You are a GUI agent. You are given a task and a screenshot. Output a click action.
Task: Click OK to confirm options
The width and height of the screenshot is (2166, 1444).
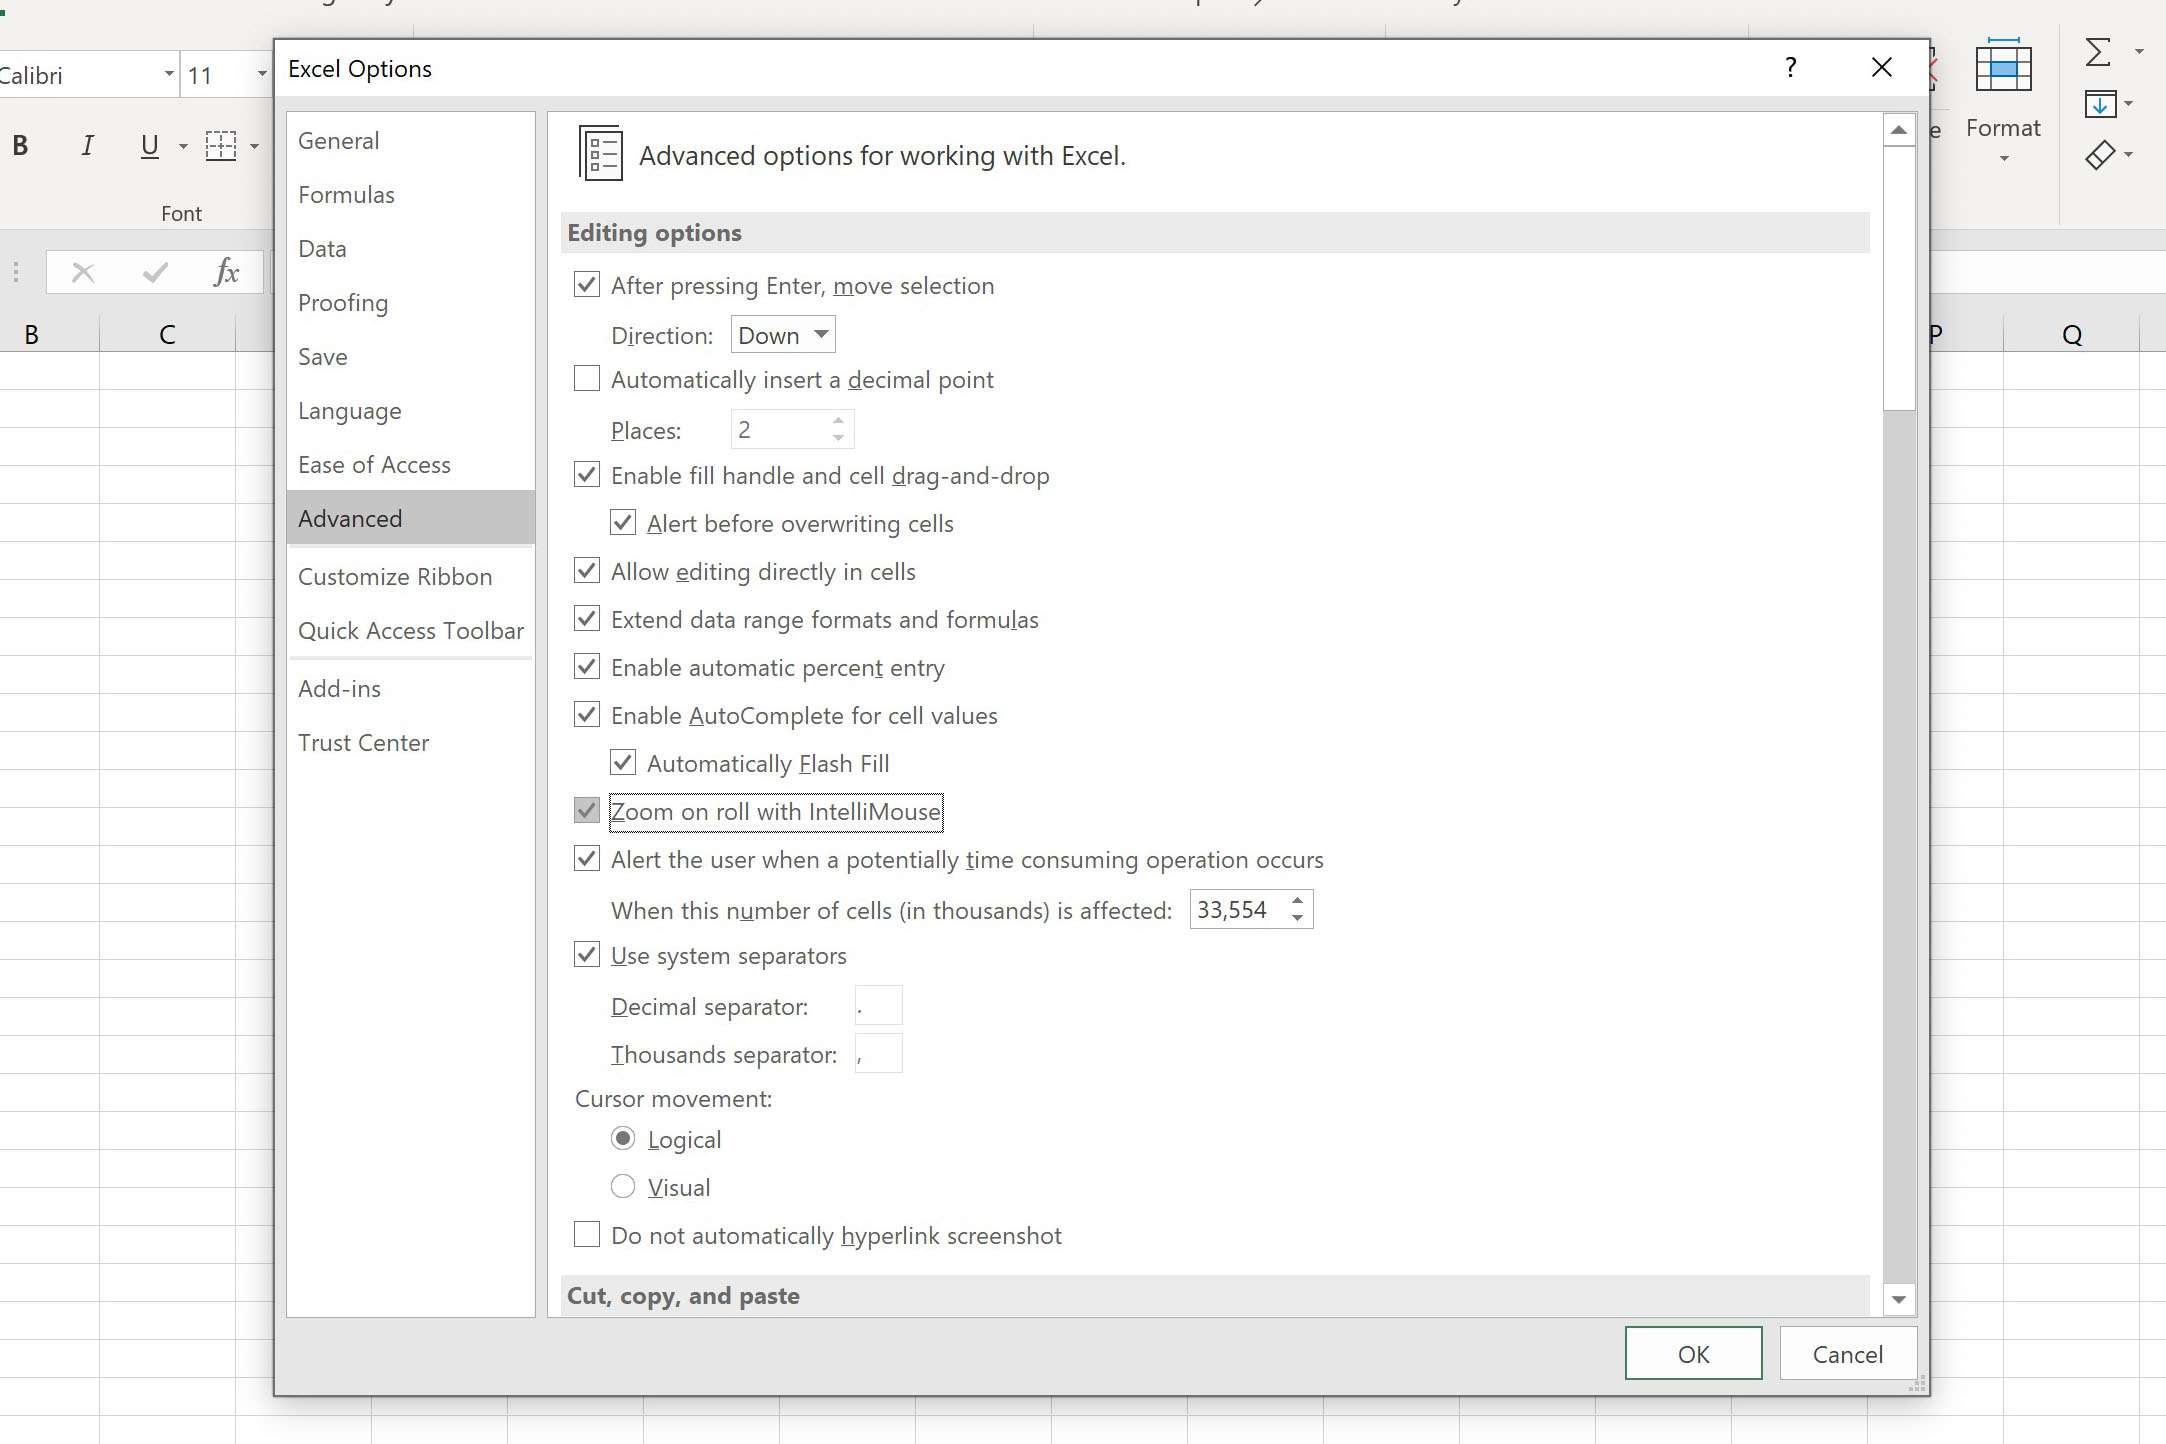[x=1692, y=1352]
